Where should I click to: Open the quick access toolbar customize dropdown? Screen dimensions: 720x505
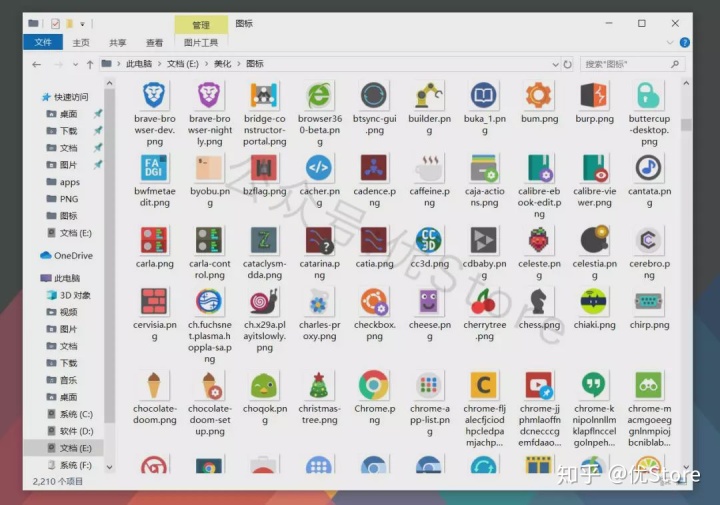pos(82,24)
